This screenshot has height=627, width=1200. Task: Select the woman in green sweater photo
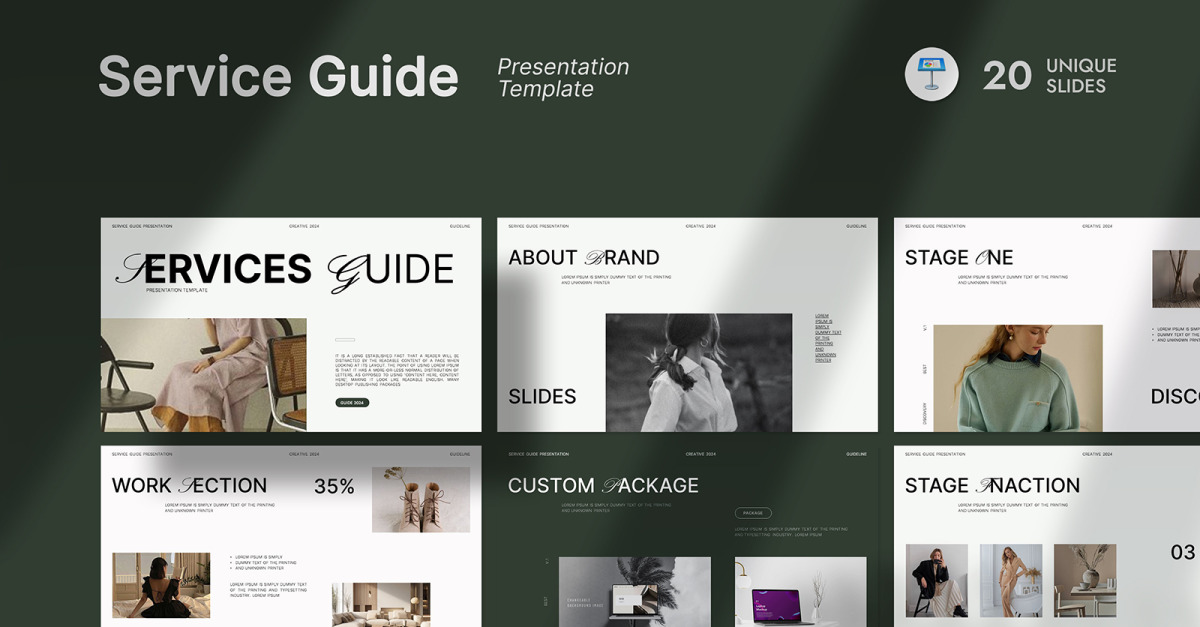[1017, 377]
